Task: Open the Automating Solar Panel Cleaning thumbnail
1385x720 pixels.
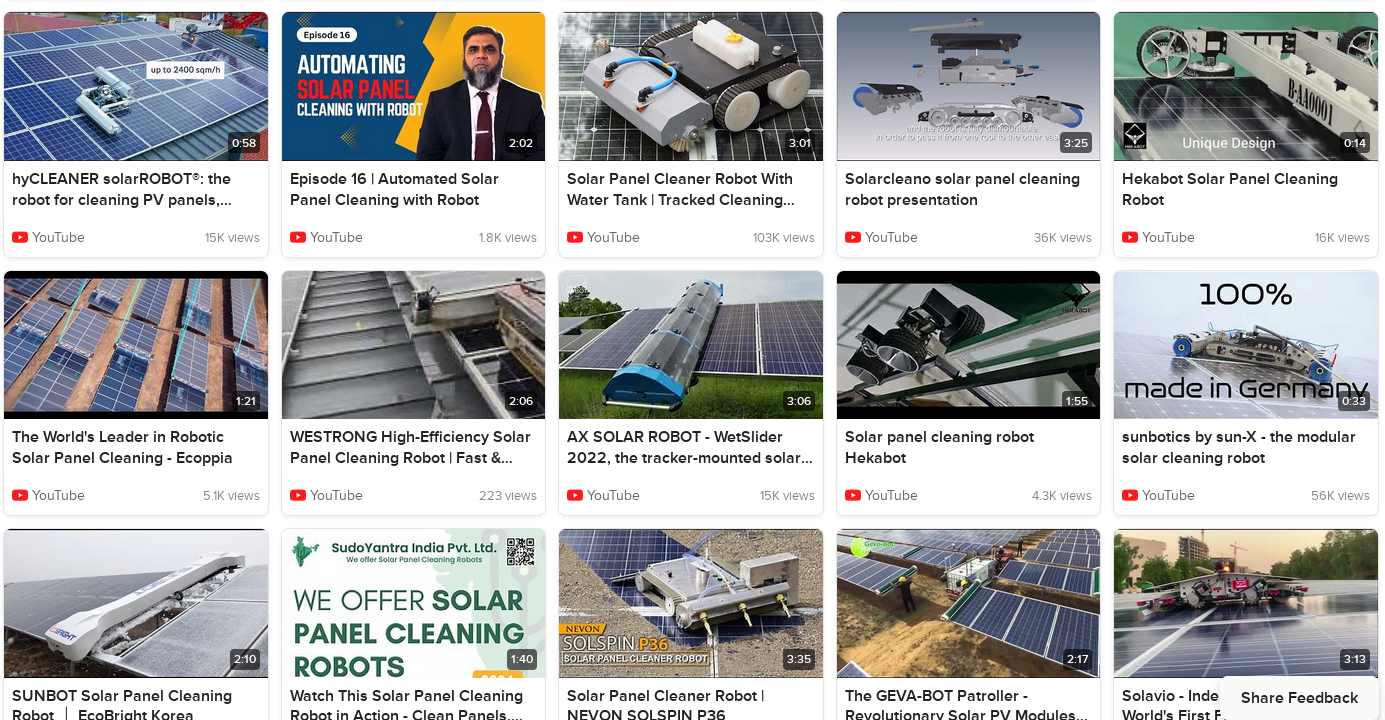Action: click(x=413, y=86)
